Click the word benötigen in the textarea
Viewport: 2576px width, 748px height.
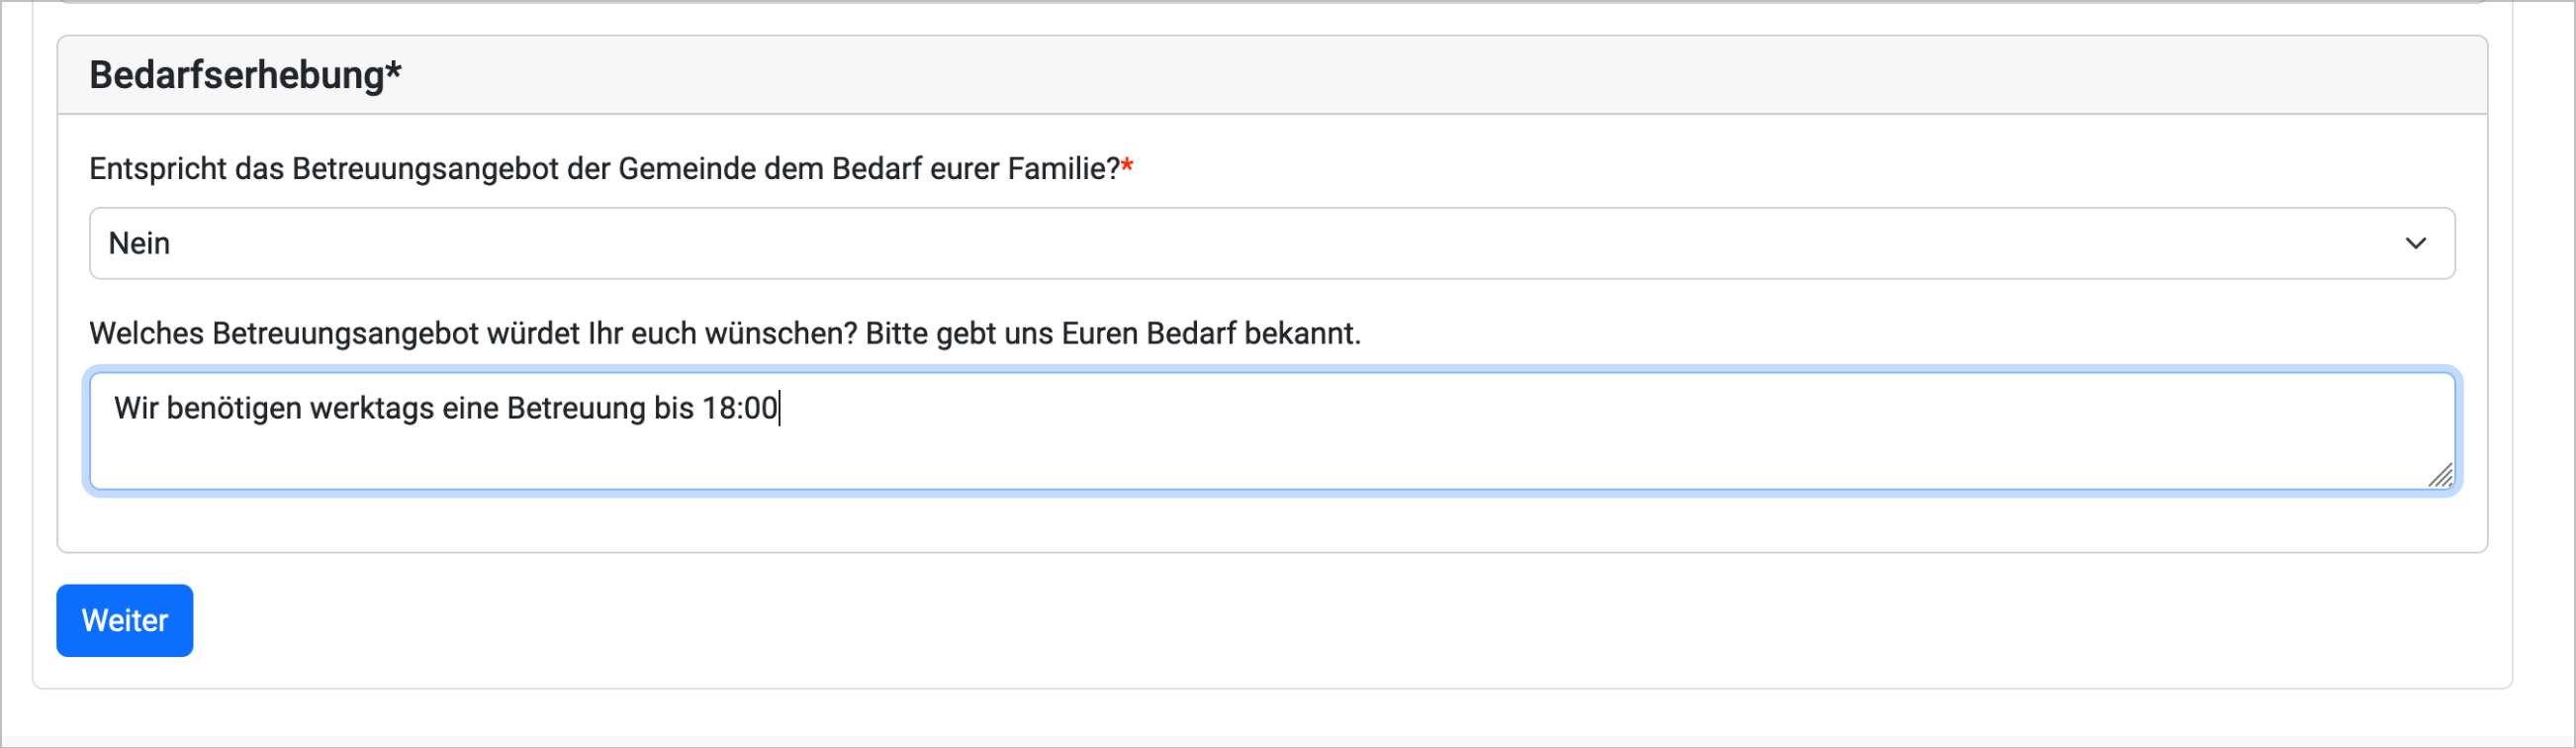(234, 408)
